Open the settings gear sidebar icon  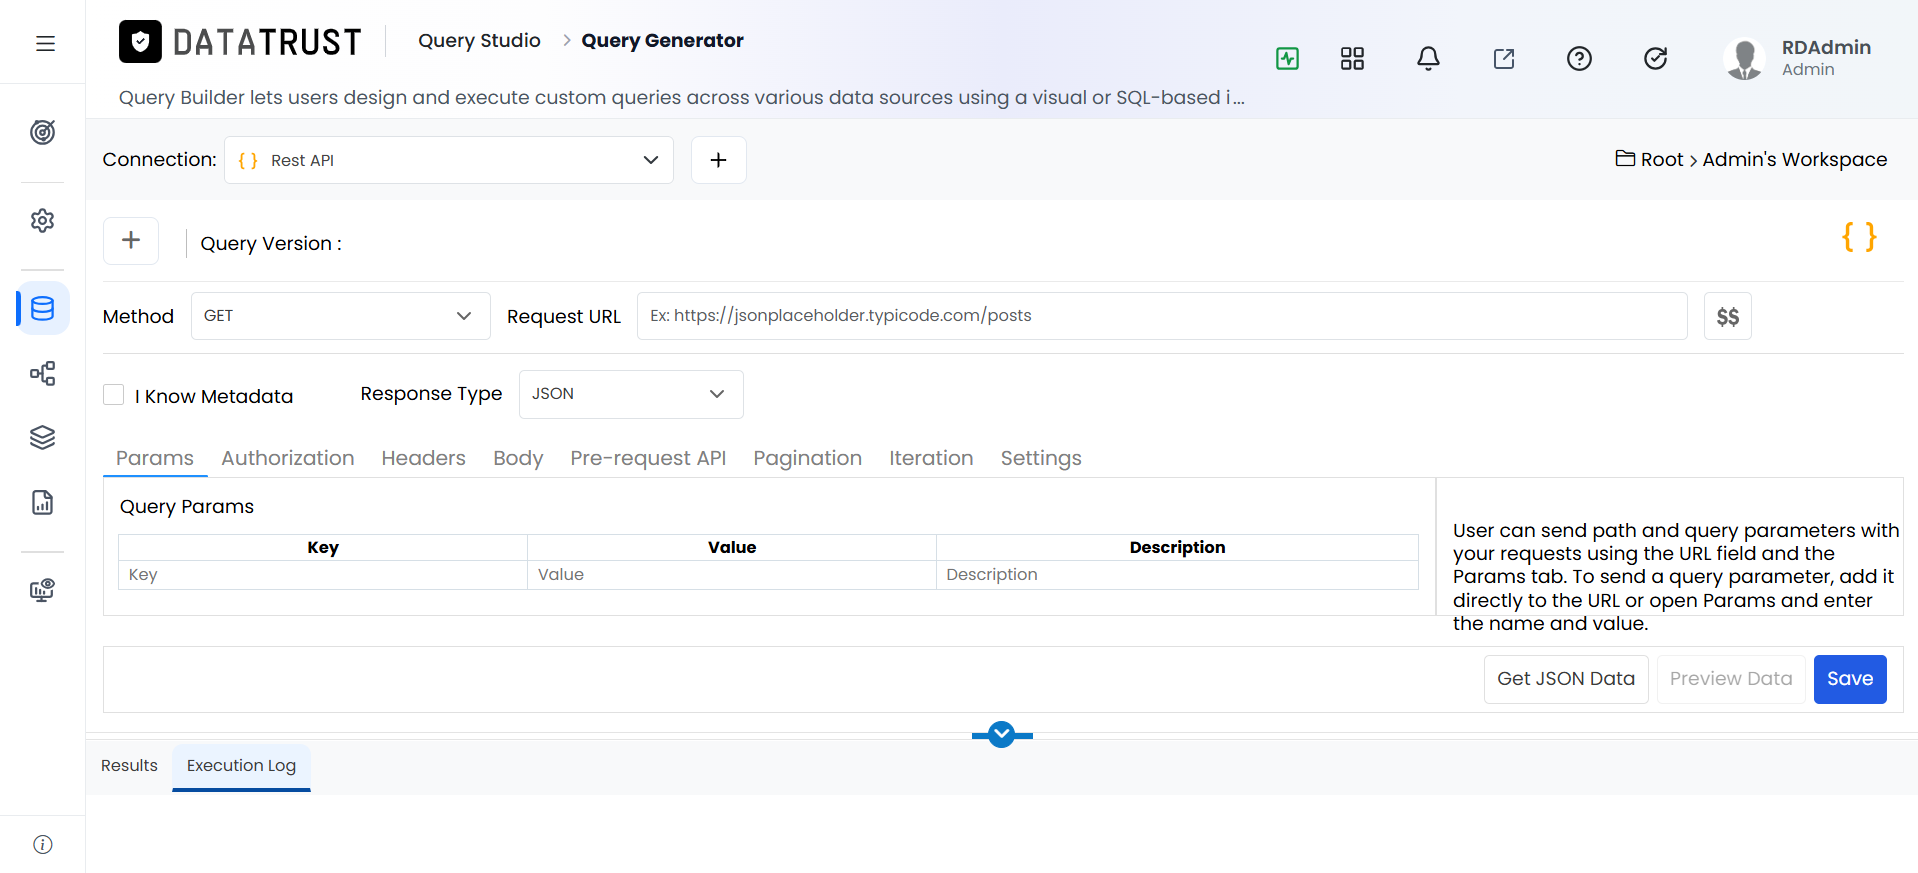[x=43, y=220]
